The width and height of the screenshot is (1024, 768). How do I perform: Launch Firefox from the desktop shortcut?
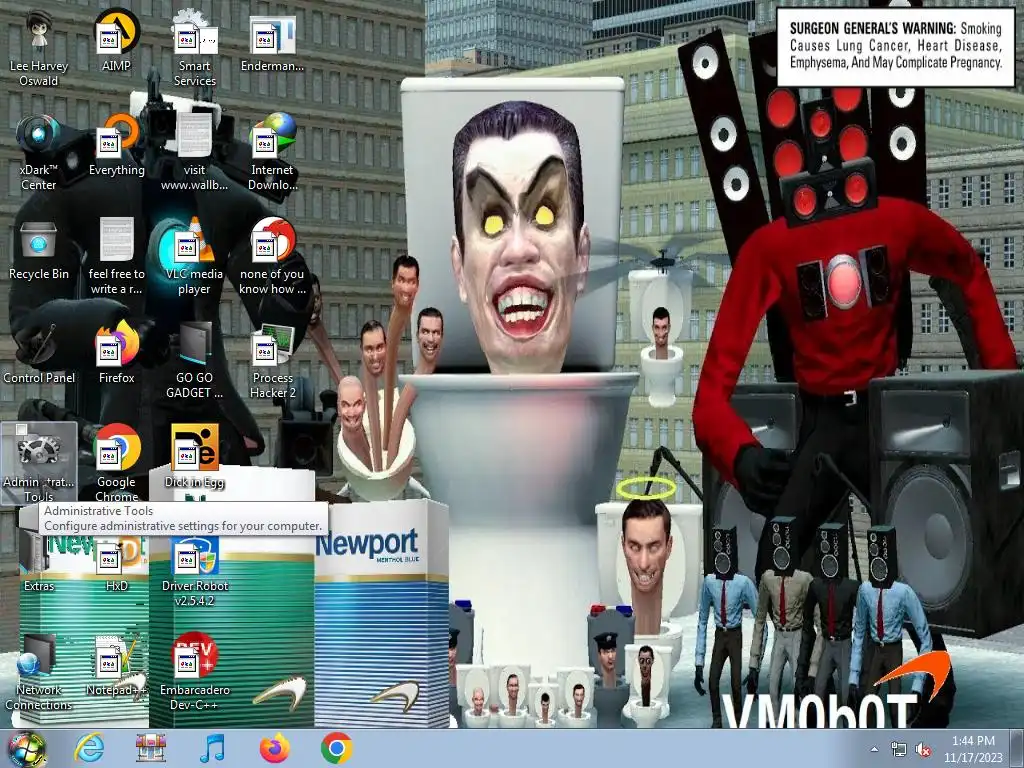(116, 353)
